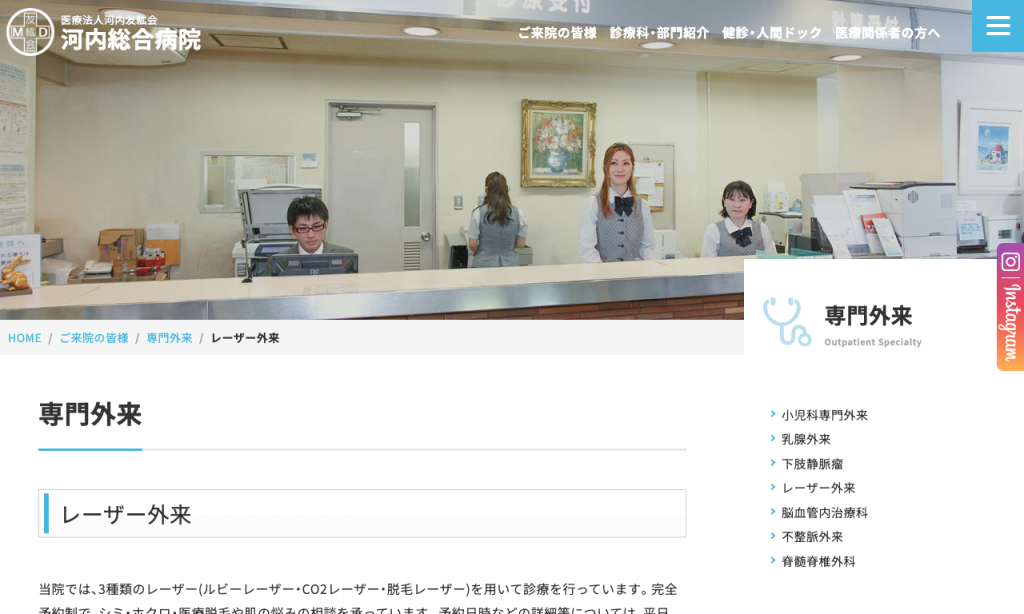Click the stethoscope icon beside 専門外来
Screen dimensions: 1024x614
(786, 321)
